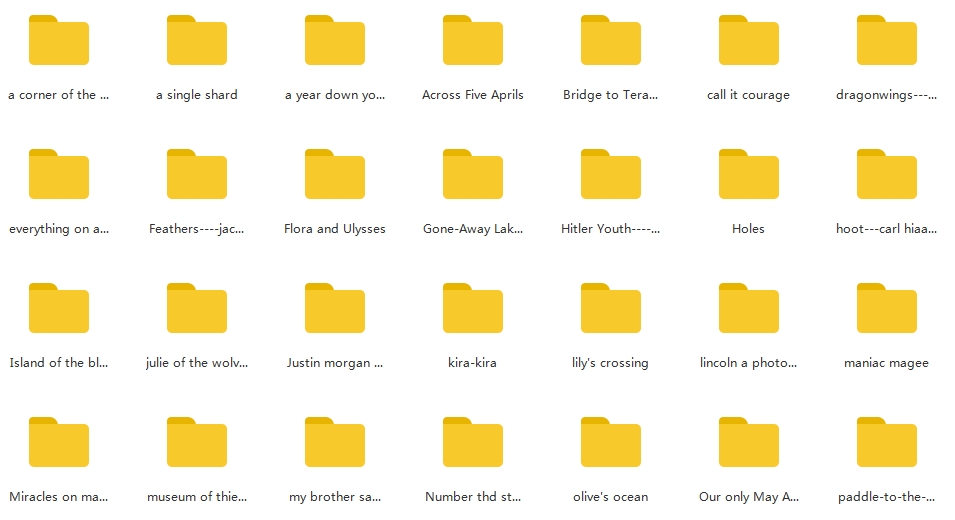The image size is (955, 520).
Task: Select the 'Gone-Away Lak...' folder icon
Action: [473, 174]
